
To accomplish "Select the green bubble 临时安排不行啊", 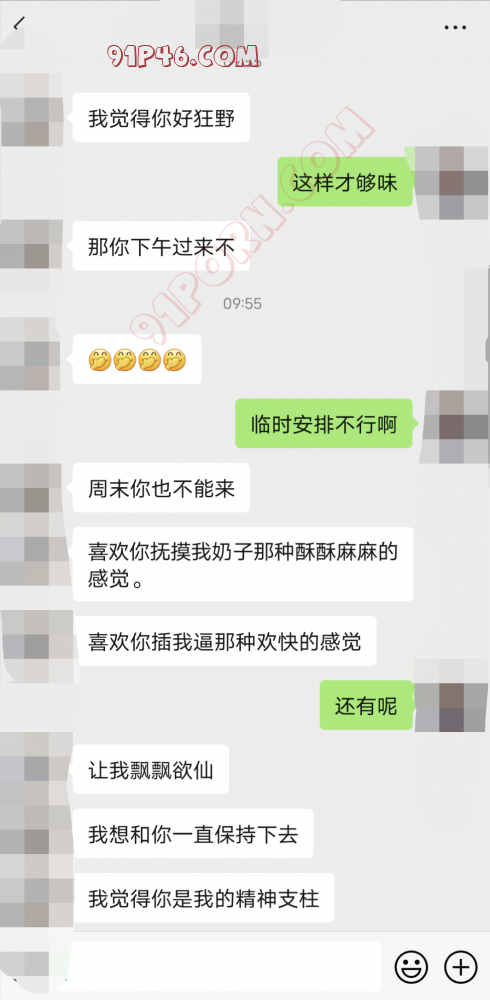I will click(x=324, y=424).
